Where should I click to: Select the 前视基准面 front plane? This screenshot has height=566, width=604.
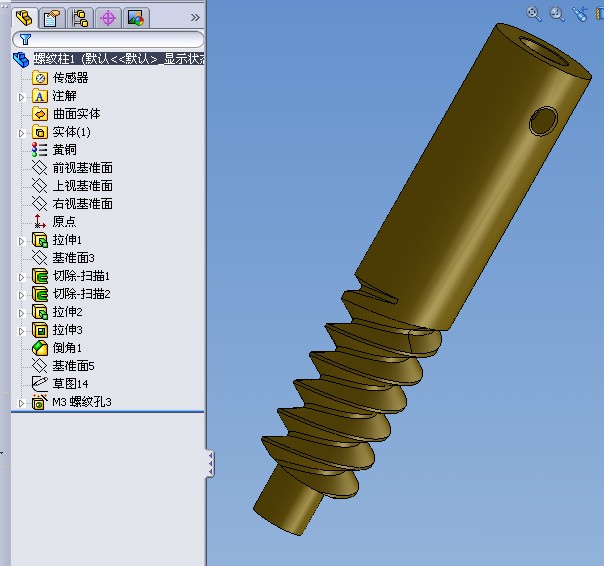click(x=82, y=168)
